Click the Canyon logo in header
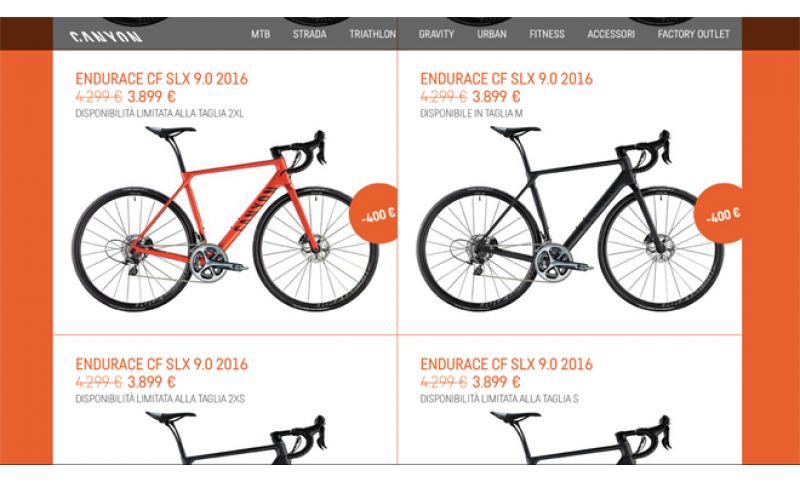The width and height of the screenshot is (800, 484). click(x=106, y=36)
